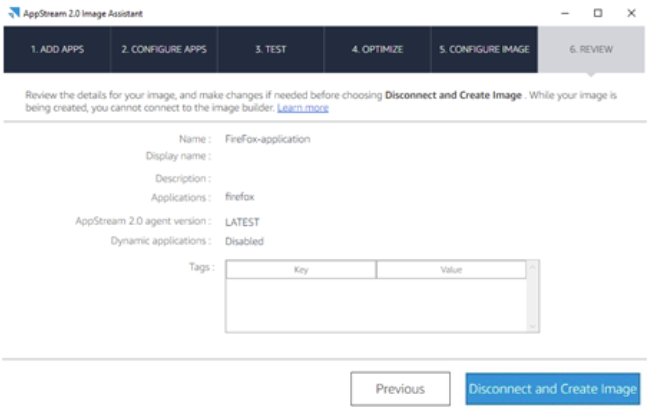This screenshot has height=410, width=647.
Task: Click the Value column header in Tags
Action: [x=451, y=270]
